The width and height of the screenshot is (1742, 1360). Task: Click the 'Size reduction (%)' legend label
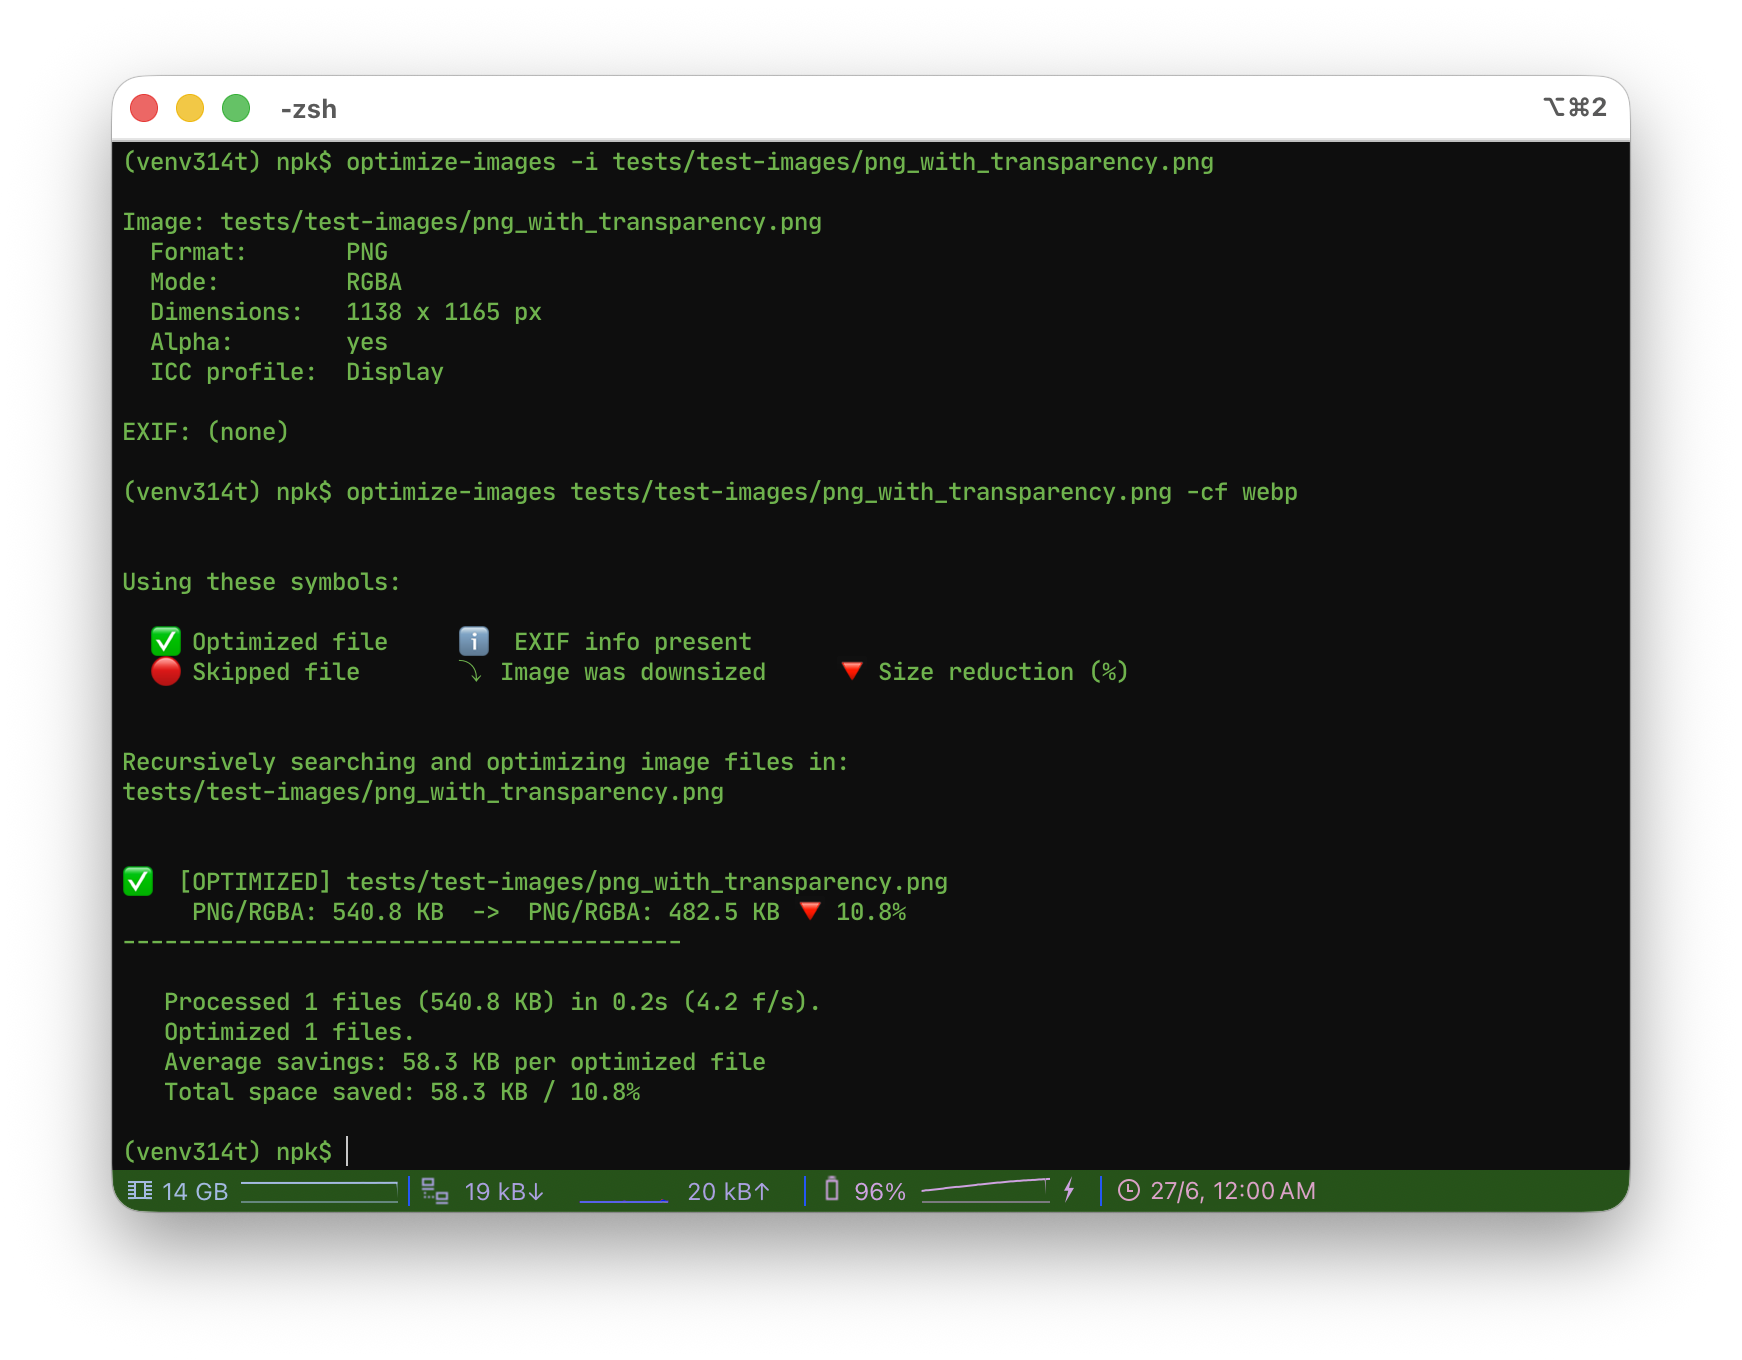coord(1003,672)
